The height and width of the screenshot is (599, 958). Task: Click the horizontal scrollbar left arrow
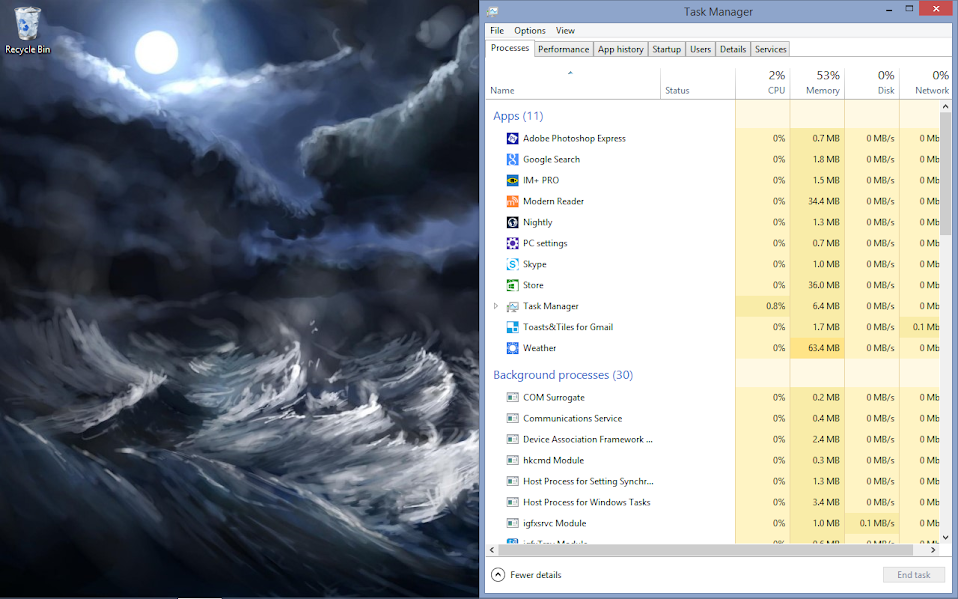point(492,550)
